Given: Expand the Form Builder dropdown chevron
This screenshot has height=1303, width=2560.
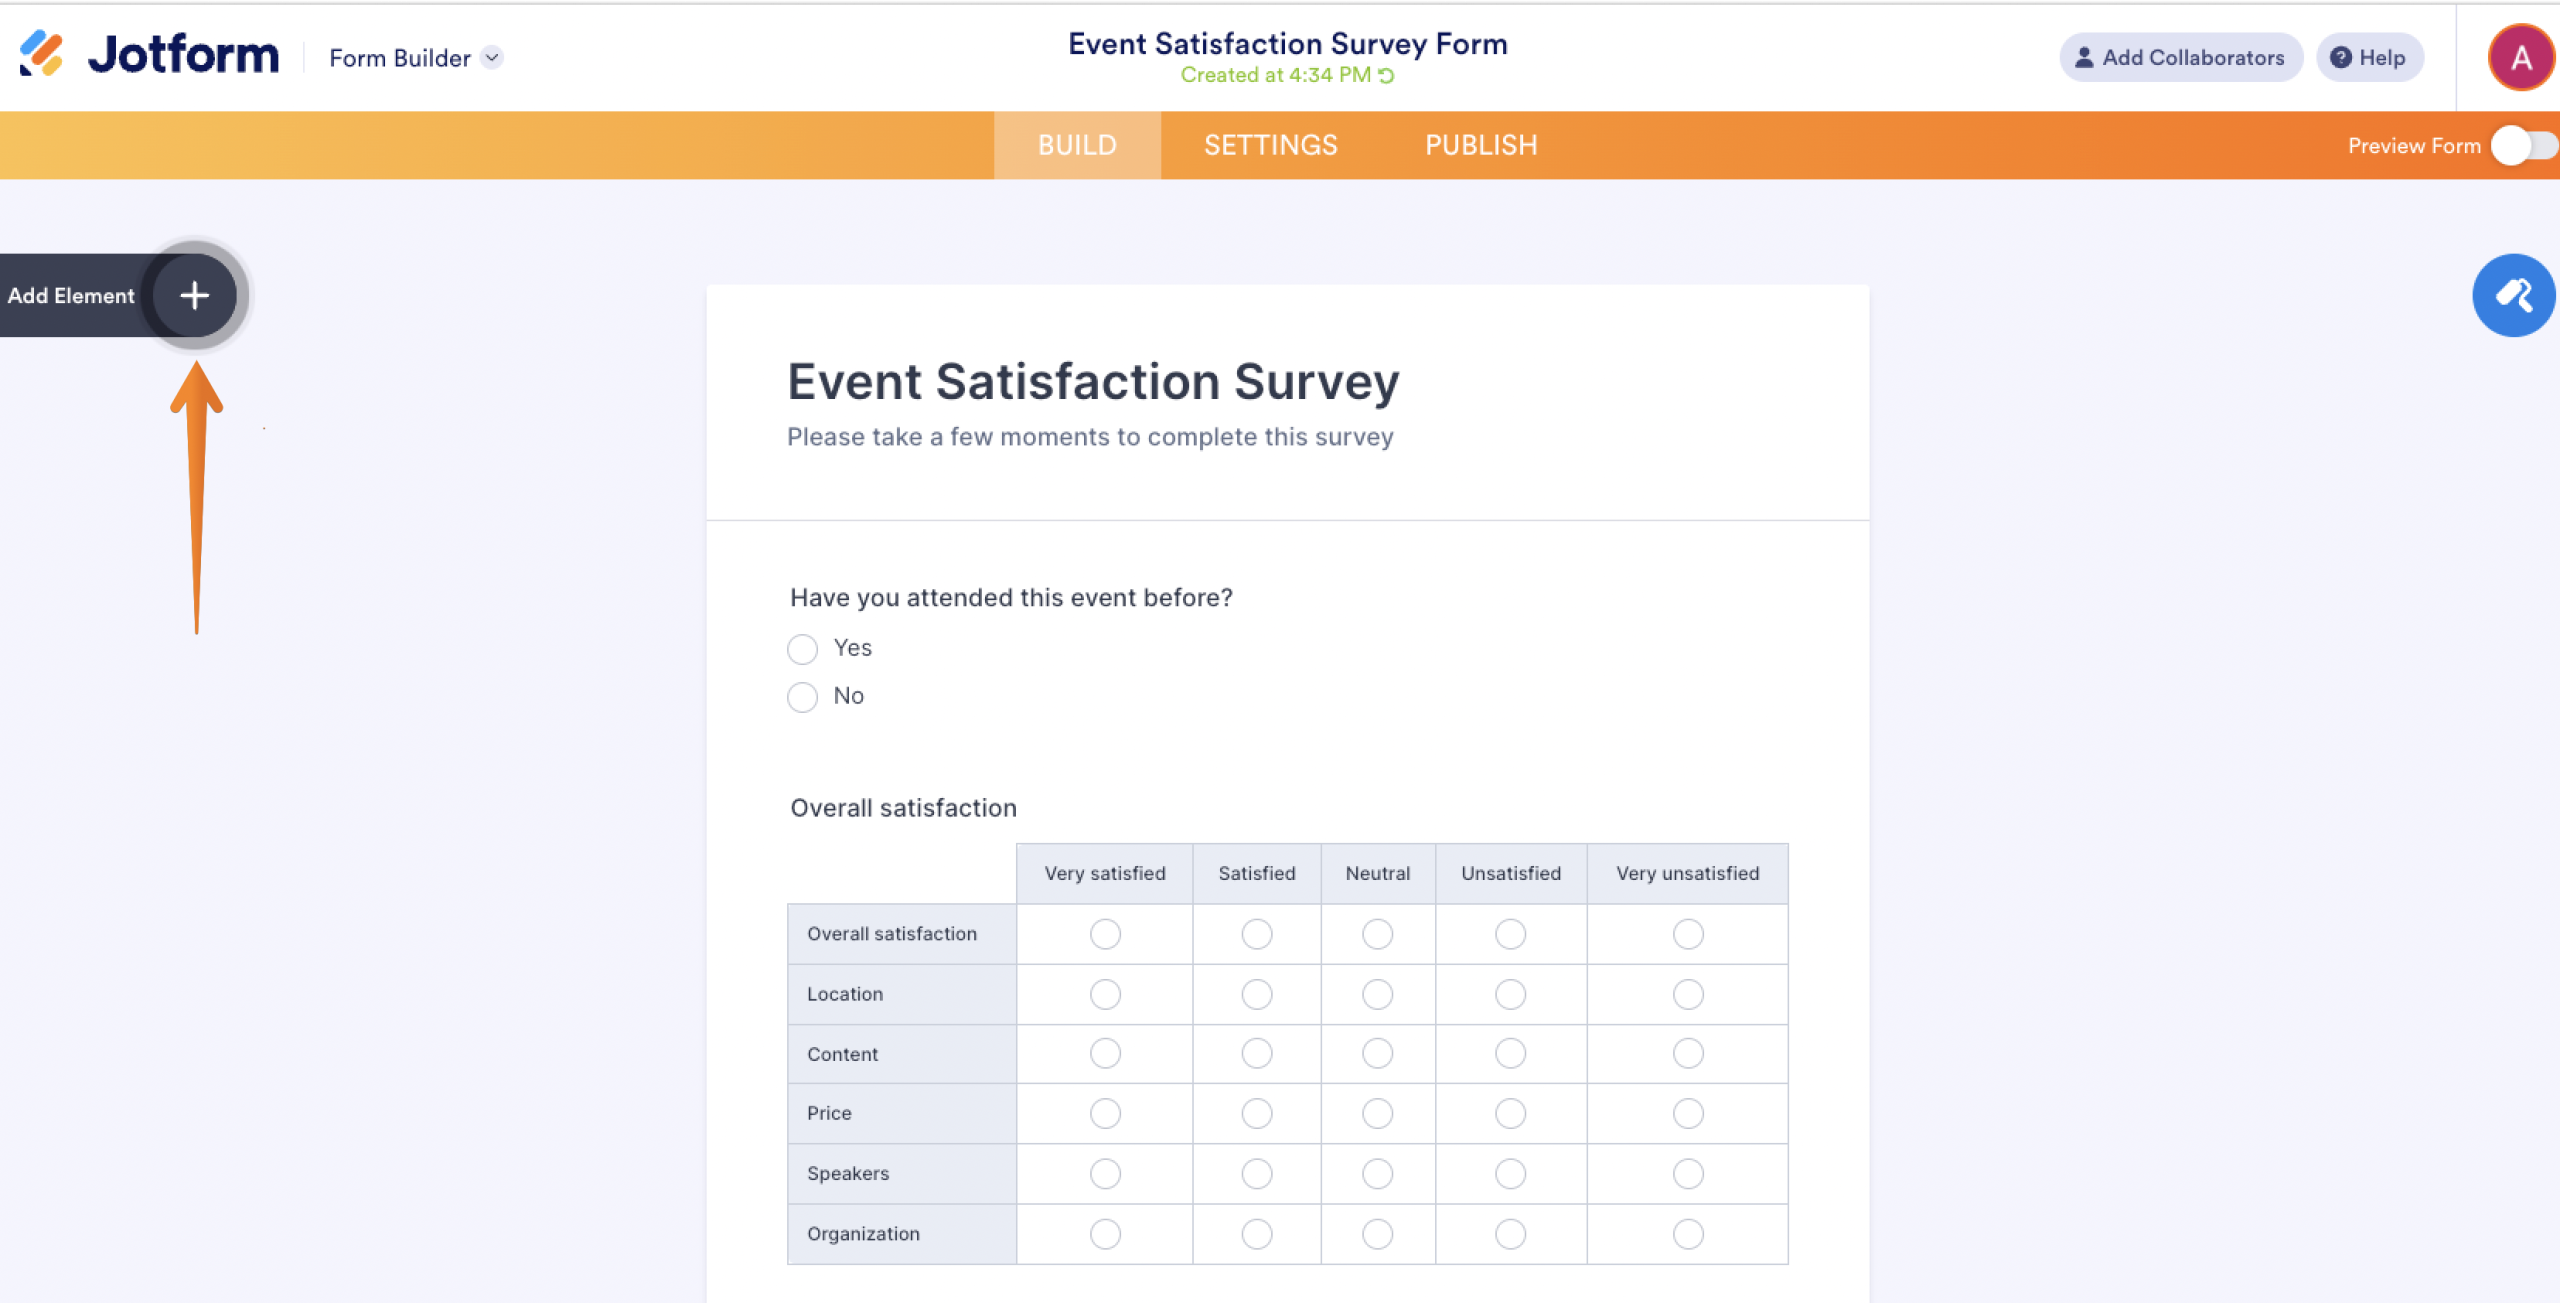Looking at the screenshot, I should [490, 58].
